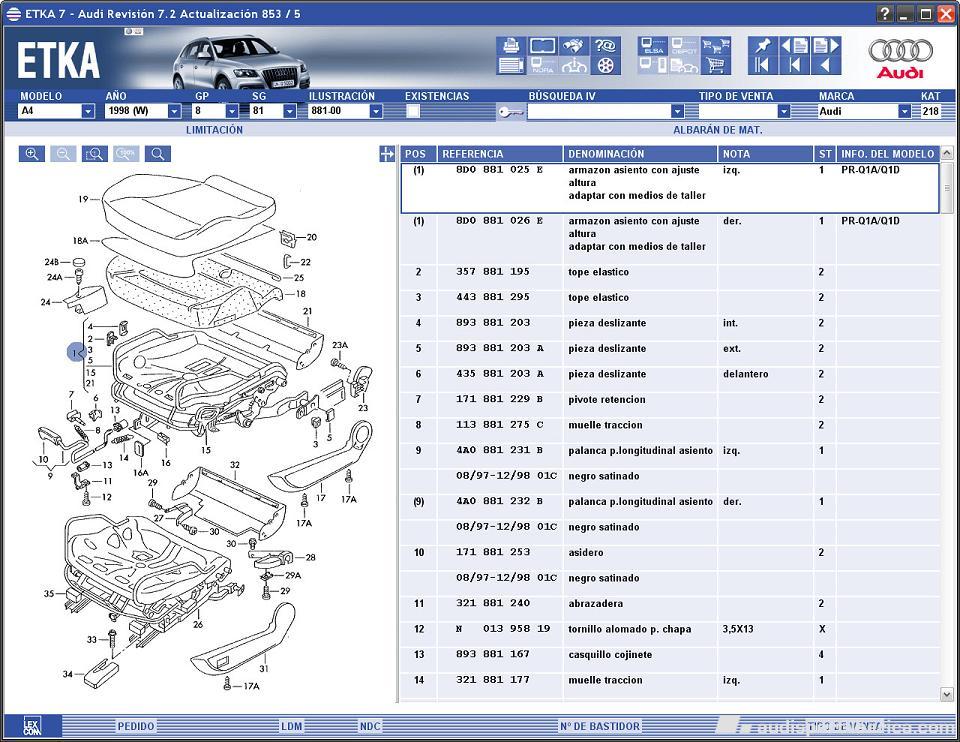
Task: Click the parts list scroll down arrow
Action: 947,694
